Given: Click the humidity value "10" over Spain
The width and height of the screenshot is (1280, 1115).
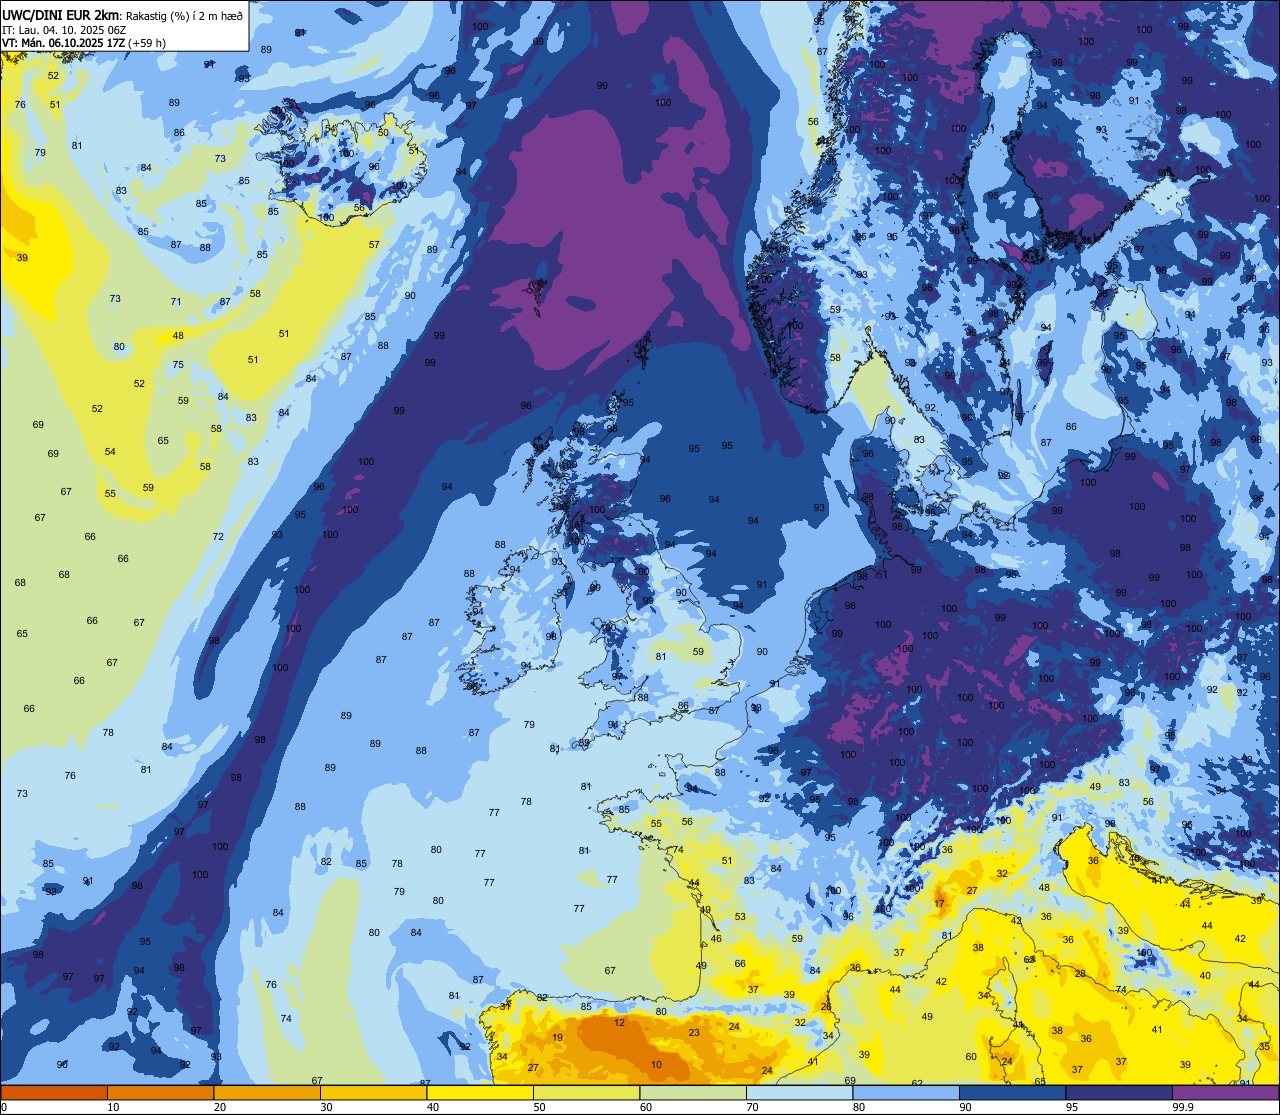Looking at the screenshot, I should (656, 1065).
